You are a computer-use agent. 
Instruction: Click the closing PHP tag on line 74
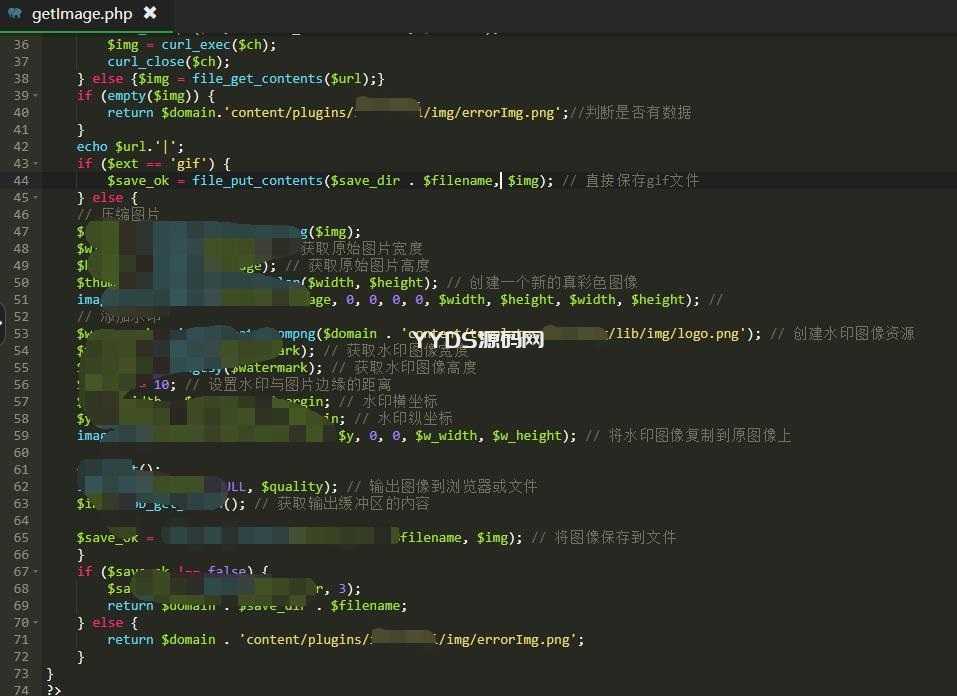click(54, 691)
